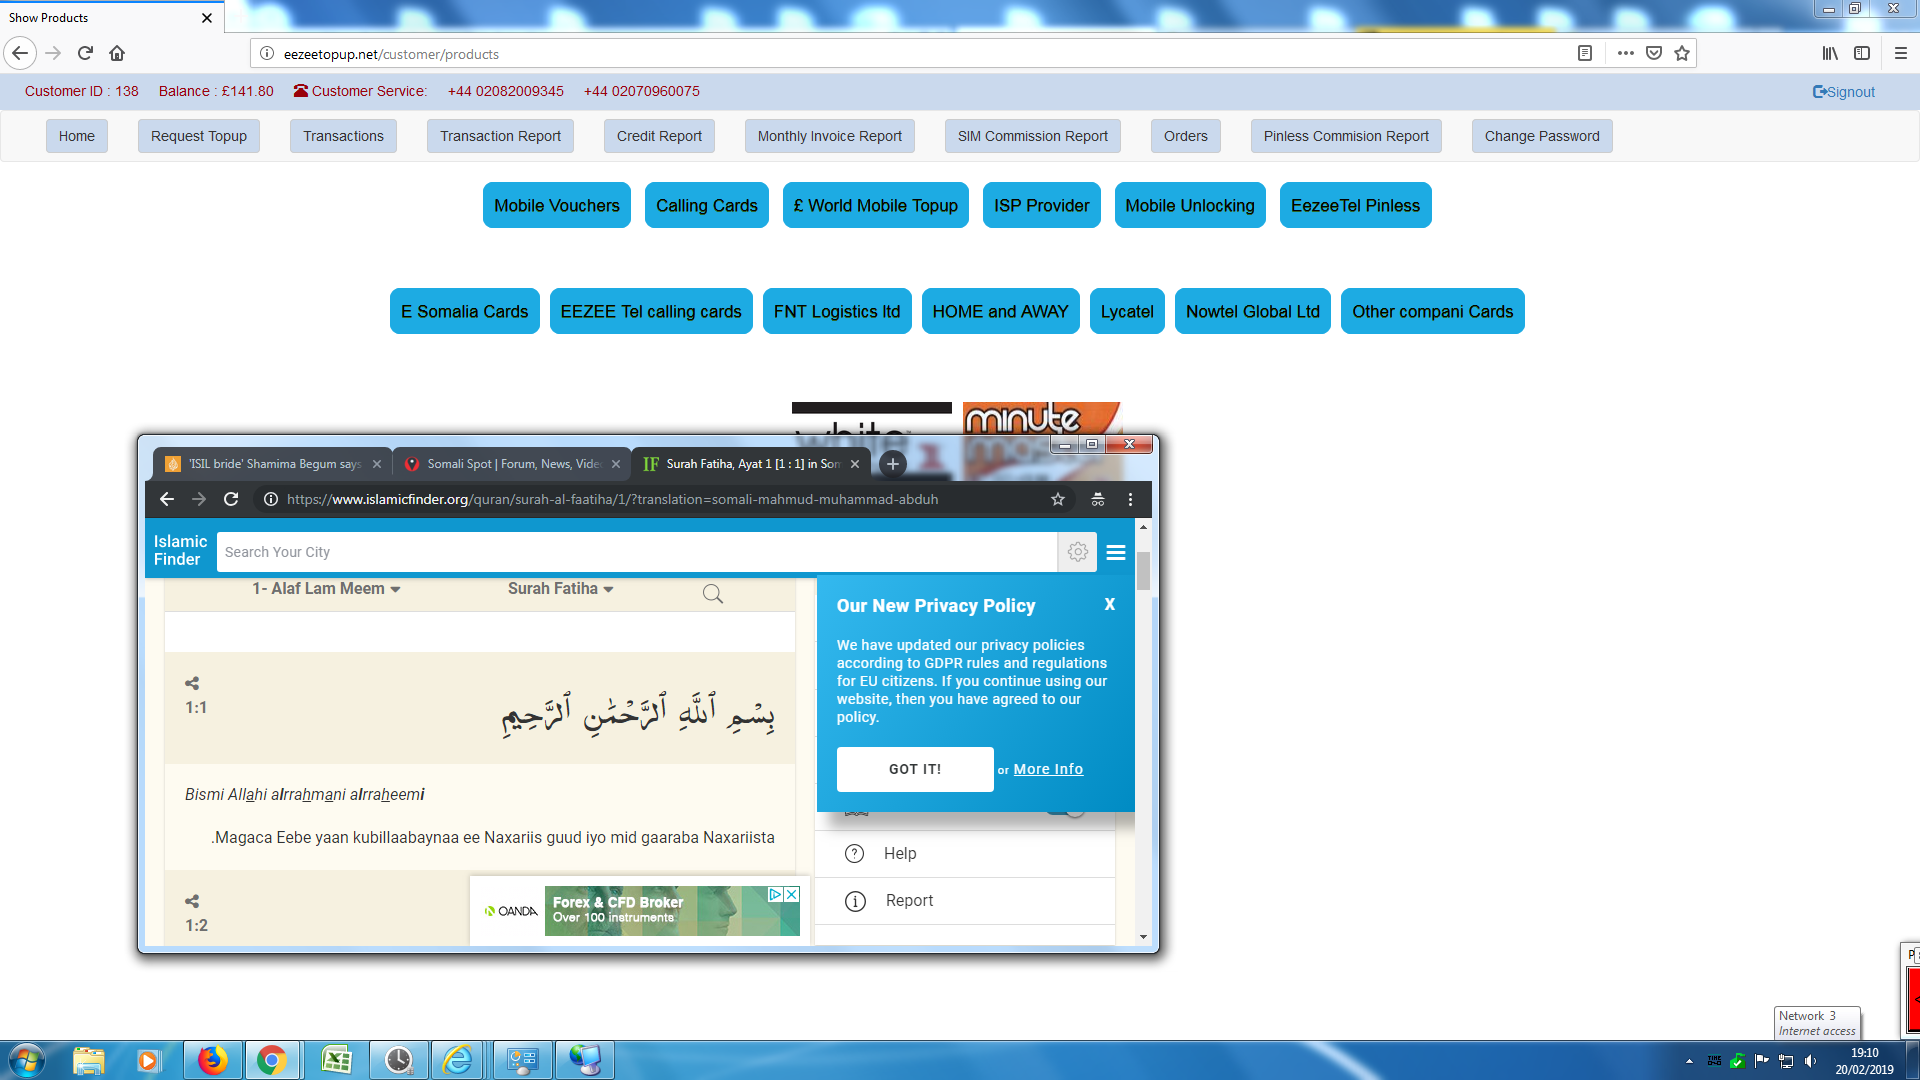
Task: Show hidden system tray icons arrow
Action: 1690,1061
